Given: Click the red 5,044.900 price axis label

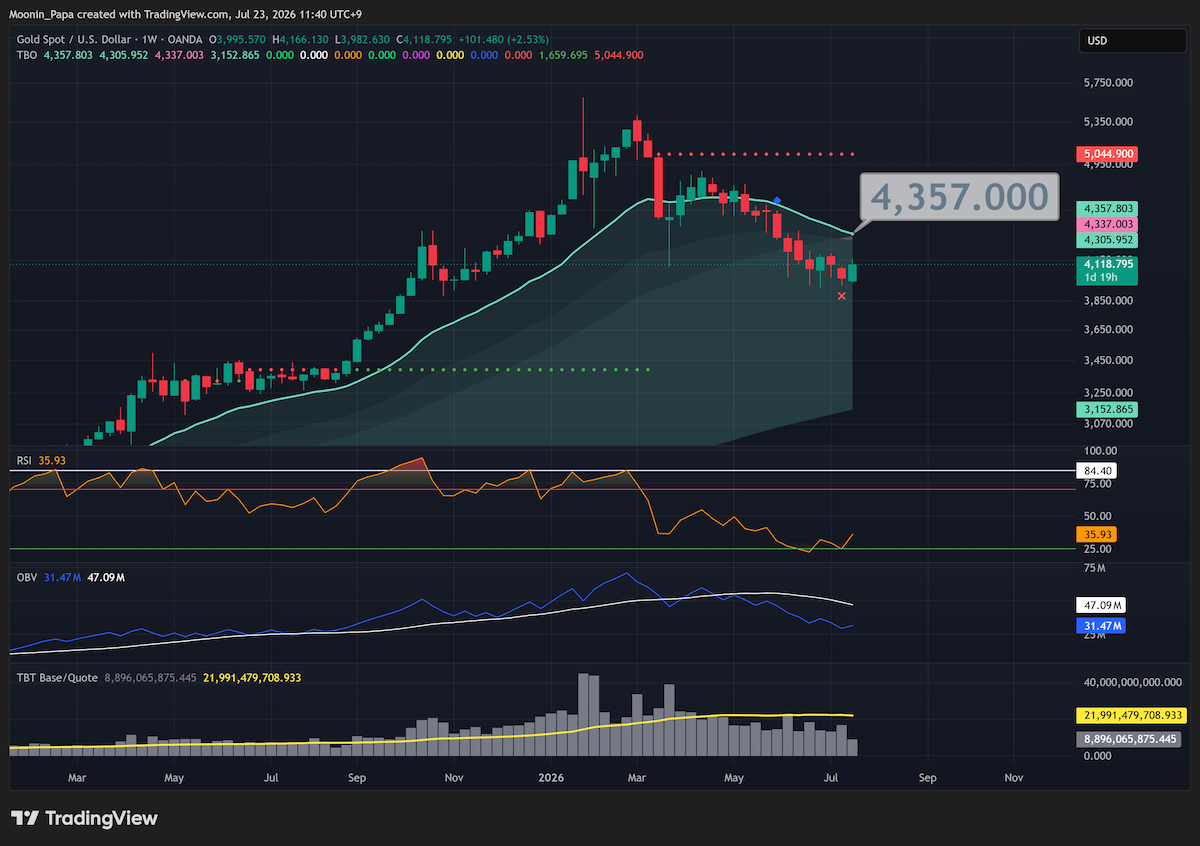Looking at the screenshot, I should pyautogui.click(x=1107, y=154).
